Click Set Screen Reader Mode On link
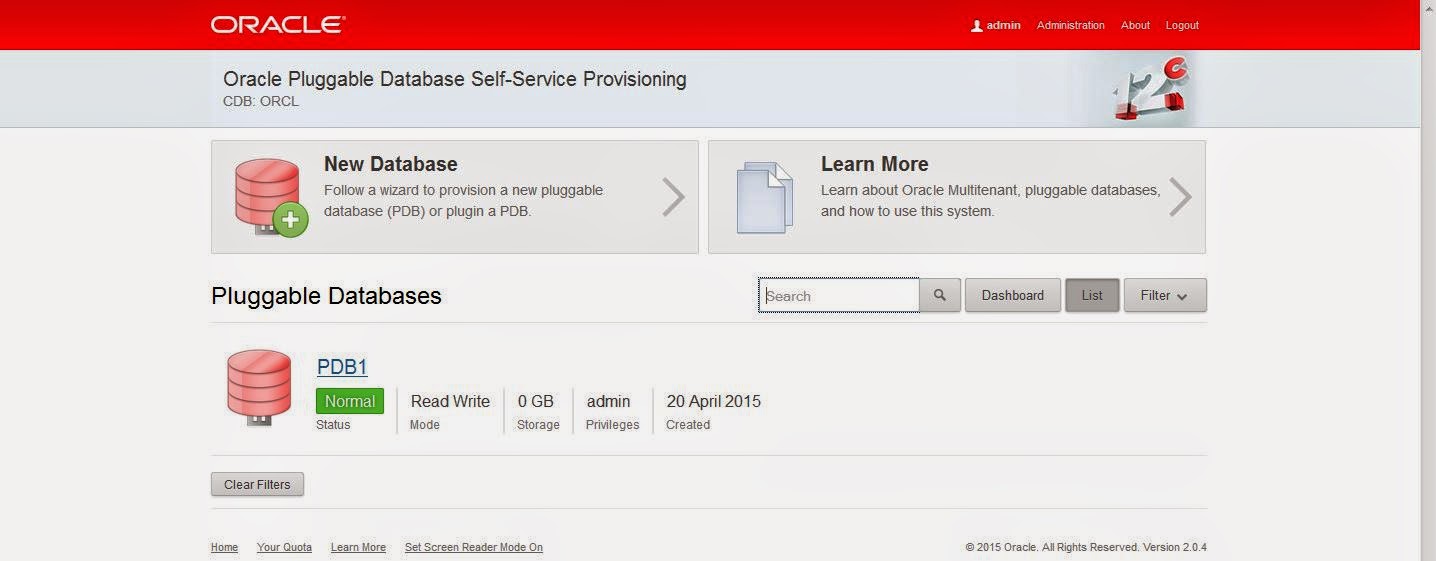1436x561 pixels. 474,547
